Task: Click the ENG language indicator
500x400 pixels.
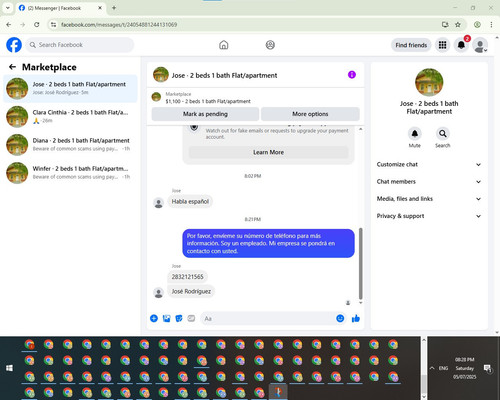Action: [x=443, y=368]
